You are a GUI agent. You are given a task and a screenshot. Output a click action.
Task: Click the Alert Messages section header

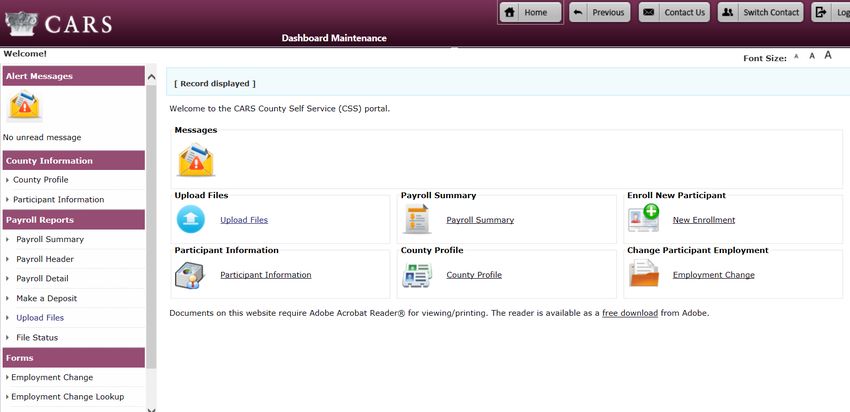point(74,76)
